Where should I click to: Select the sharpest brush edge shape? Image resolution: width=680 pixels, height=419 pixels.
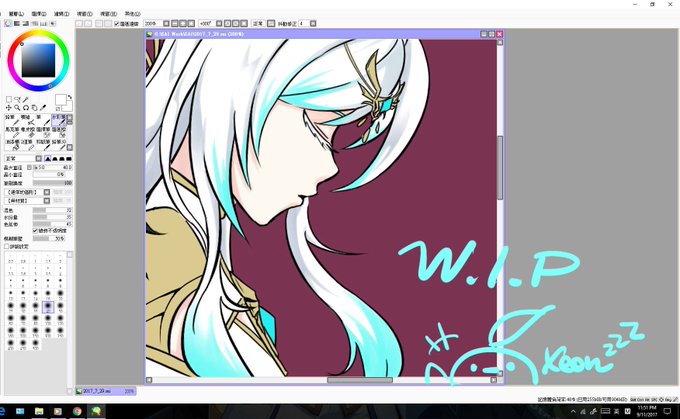click(48, 158)
